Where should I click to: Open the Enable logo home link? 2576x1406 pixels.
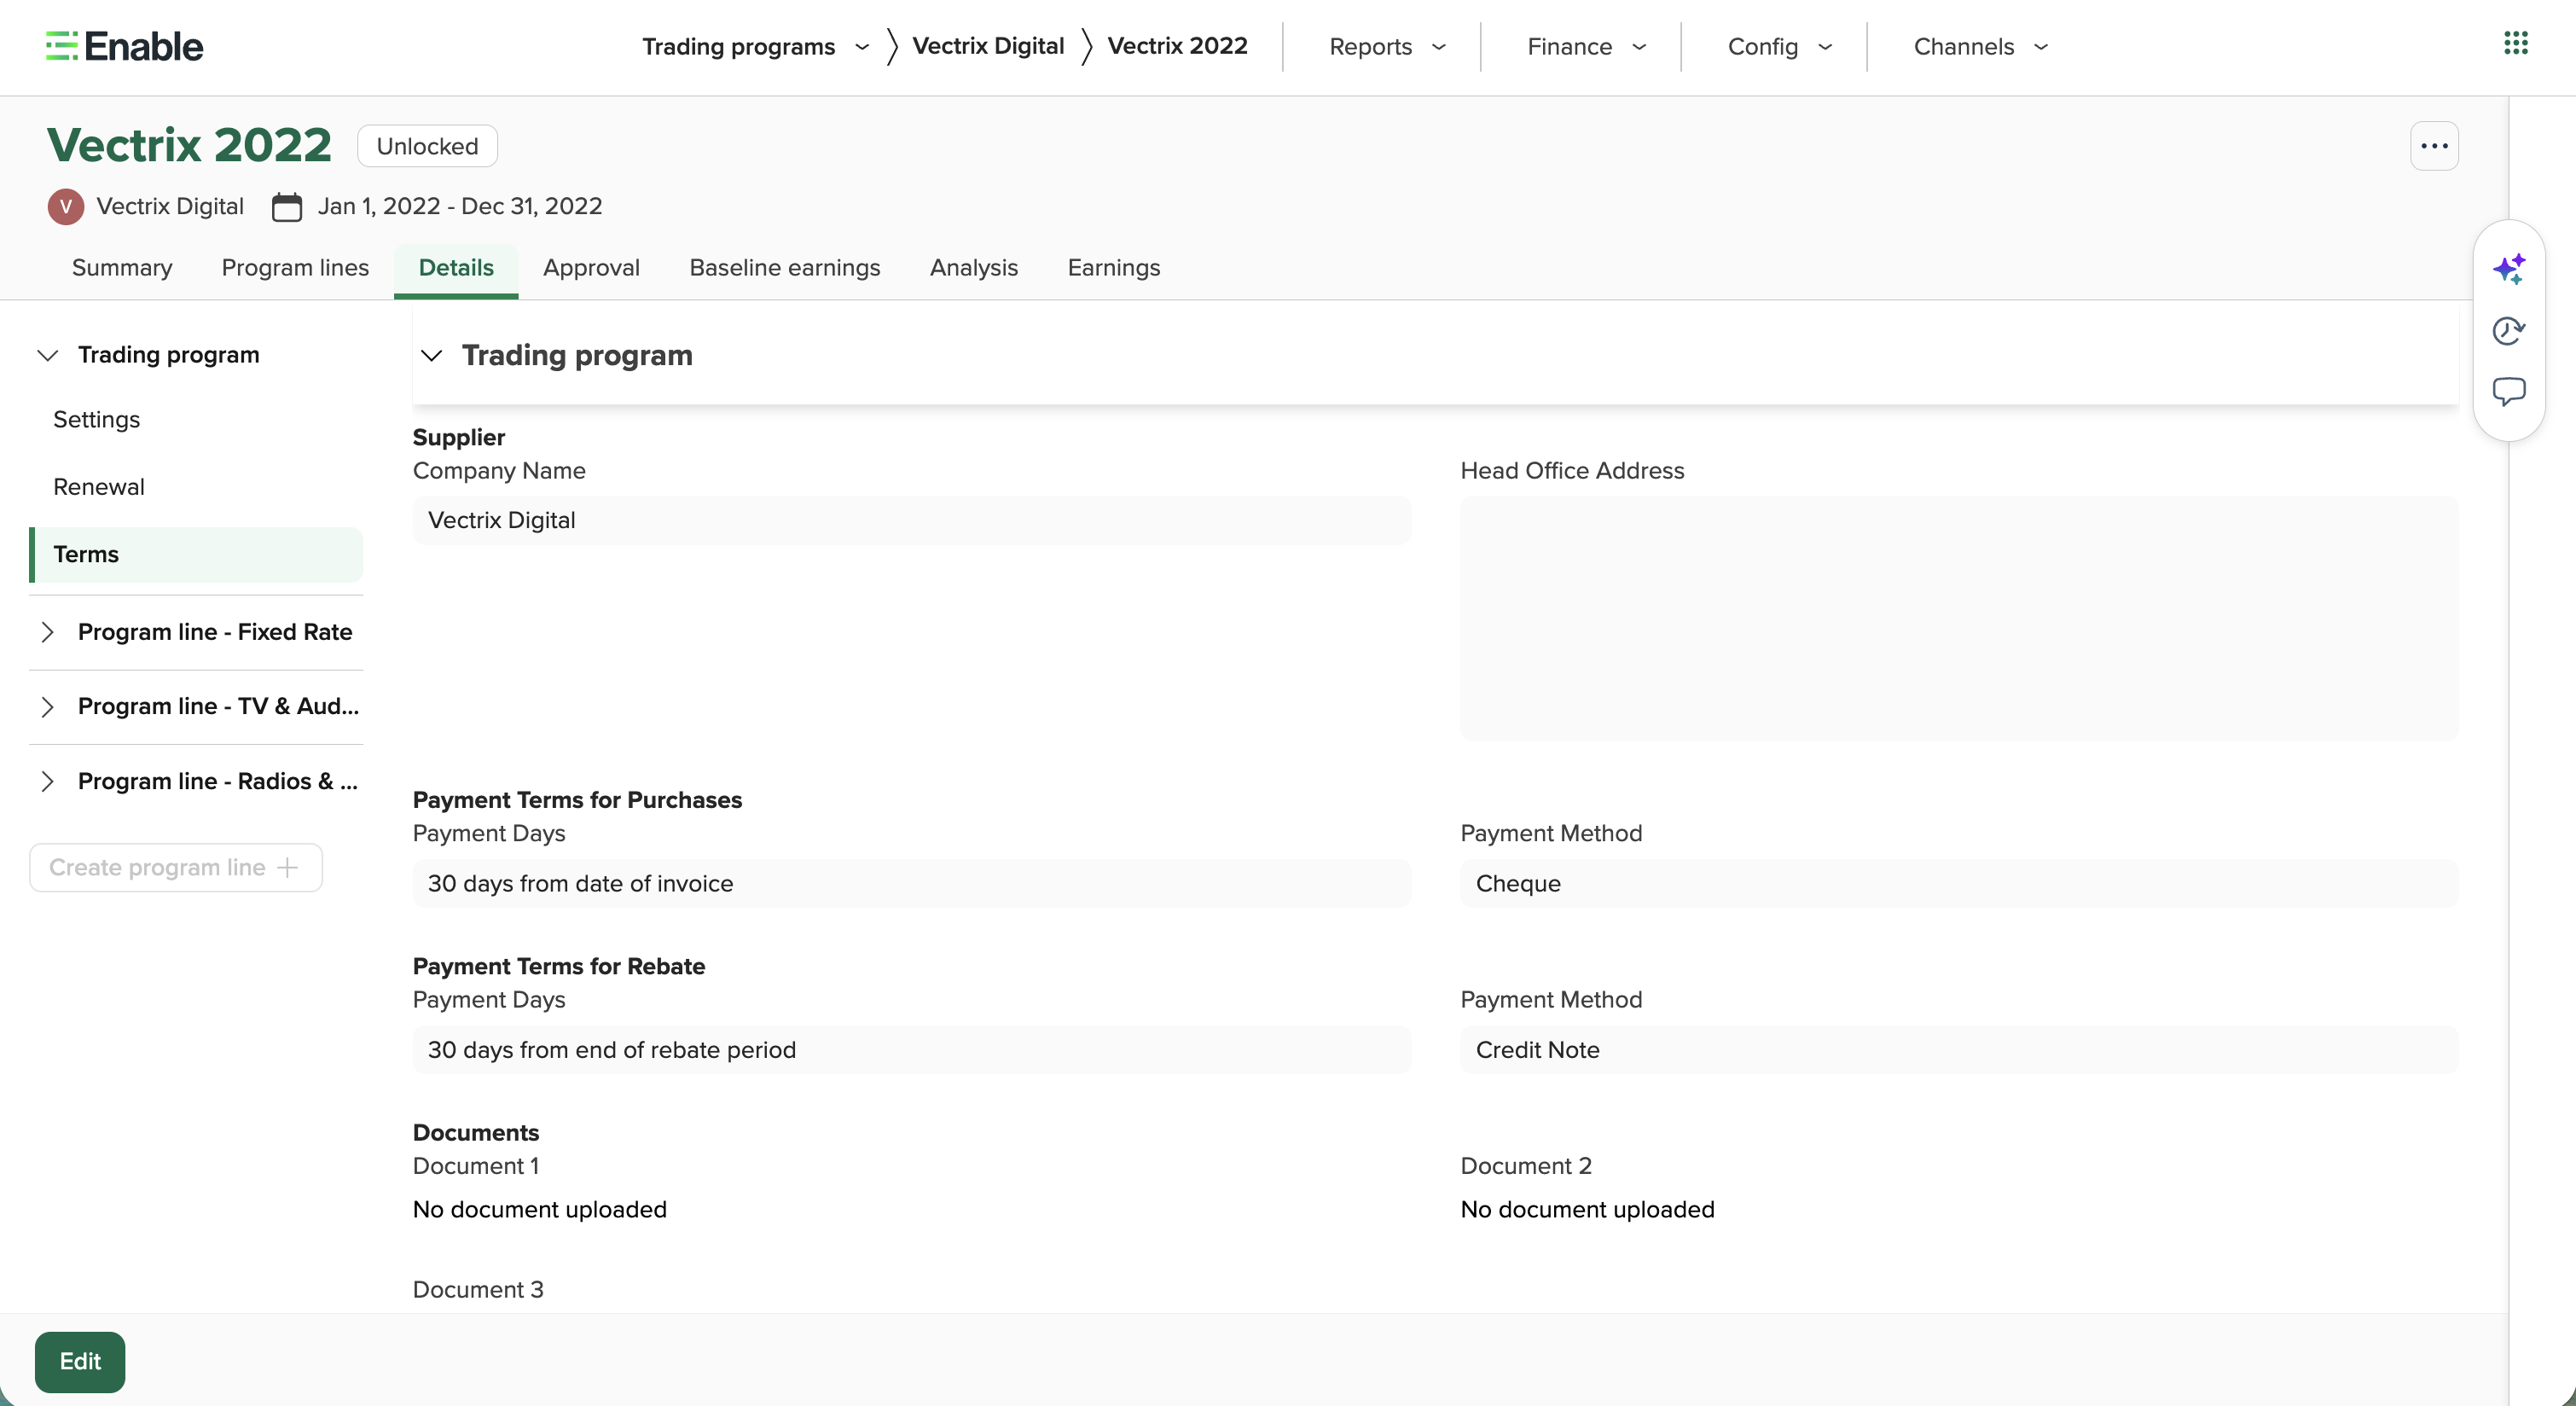pos(124,46)
